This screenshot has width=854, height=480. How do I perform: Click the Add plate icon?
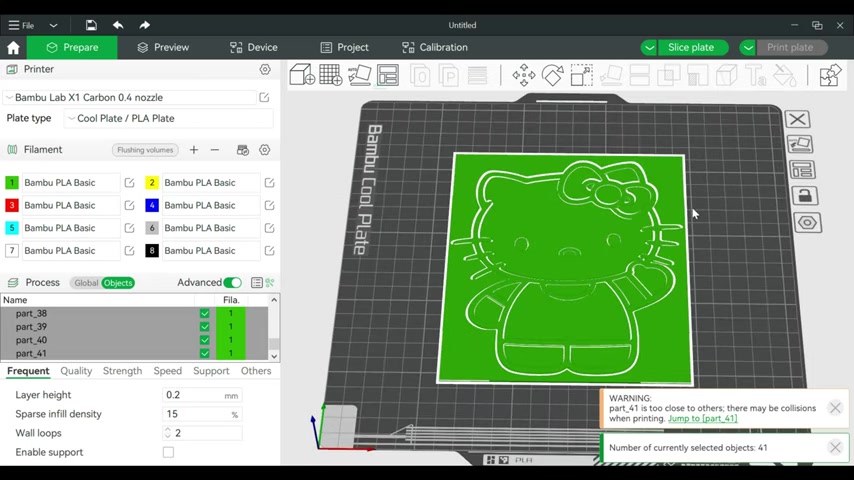330,75
